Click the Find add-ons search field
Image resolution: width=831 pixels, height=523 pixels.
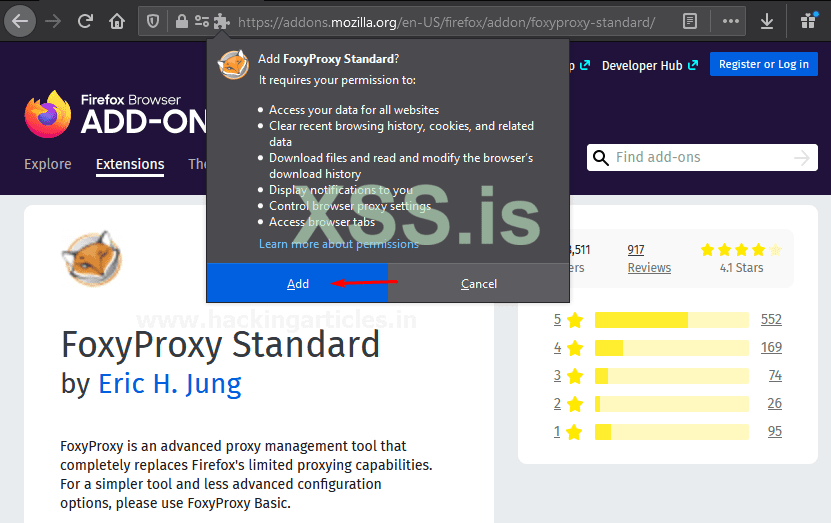701,157
